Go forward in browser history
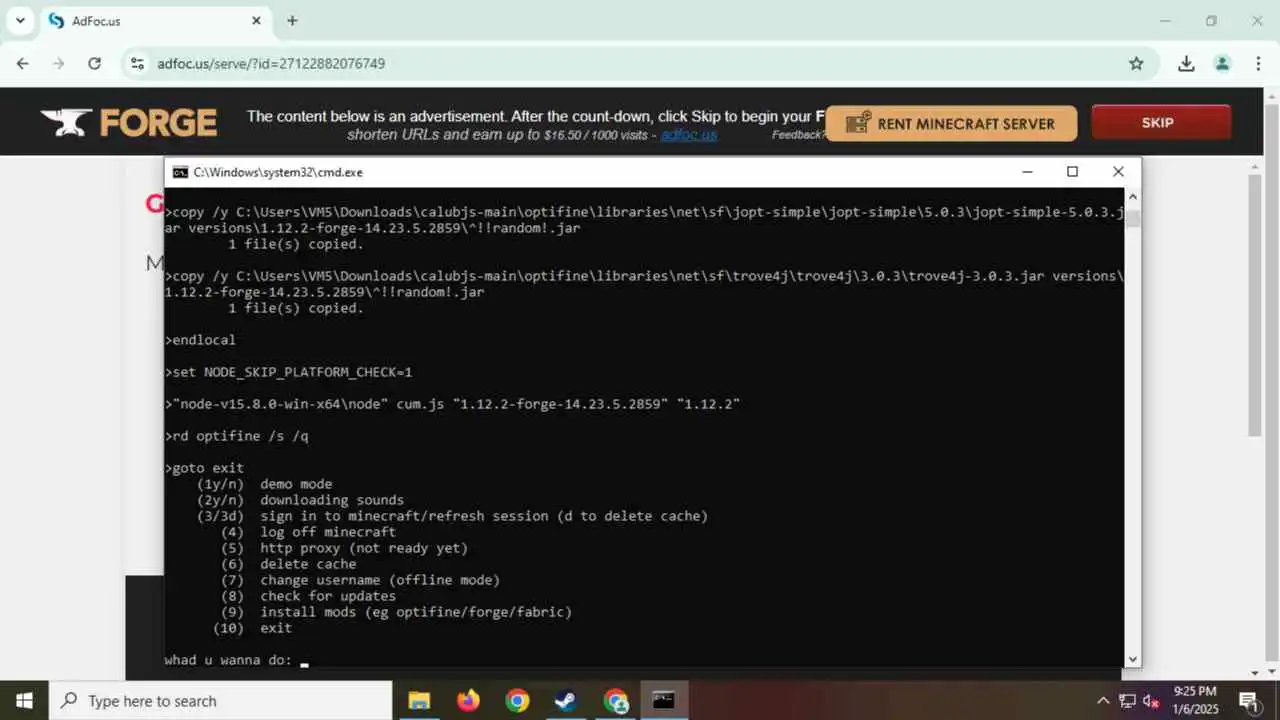The height and width of the screenshot is (720, 1280). click(x=58, y=63)
